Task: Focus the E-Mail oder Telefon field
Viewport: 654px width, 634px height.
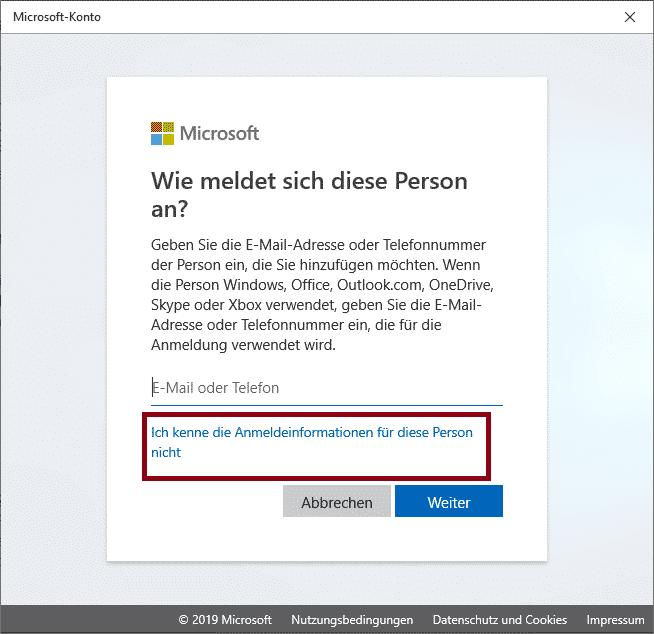Action: coord(327,388)
